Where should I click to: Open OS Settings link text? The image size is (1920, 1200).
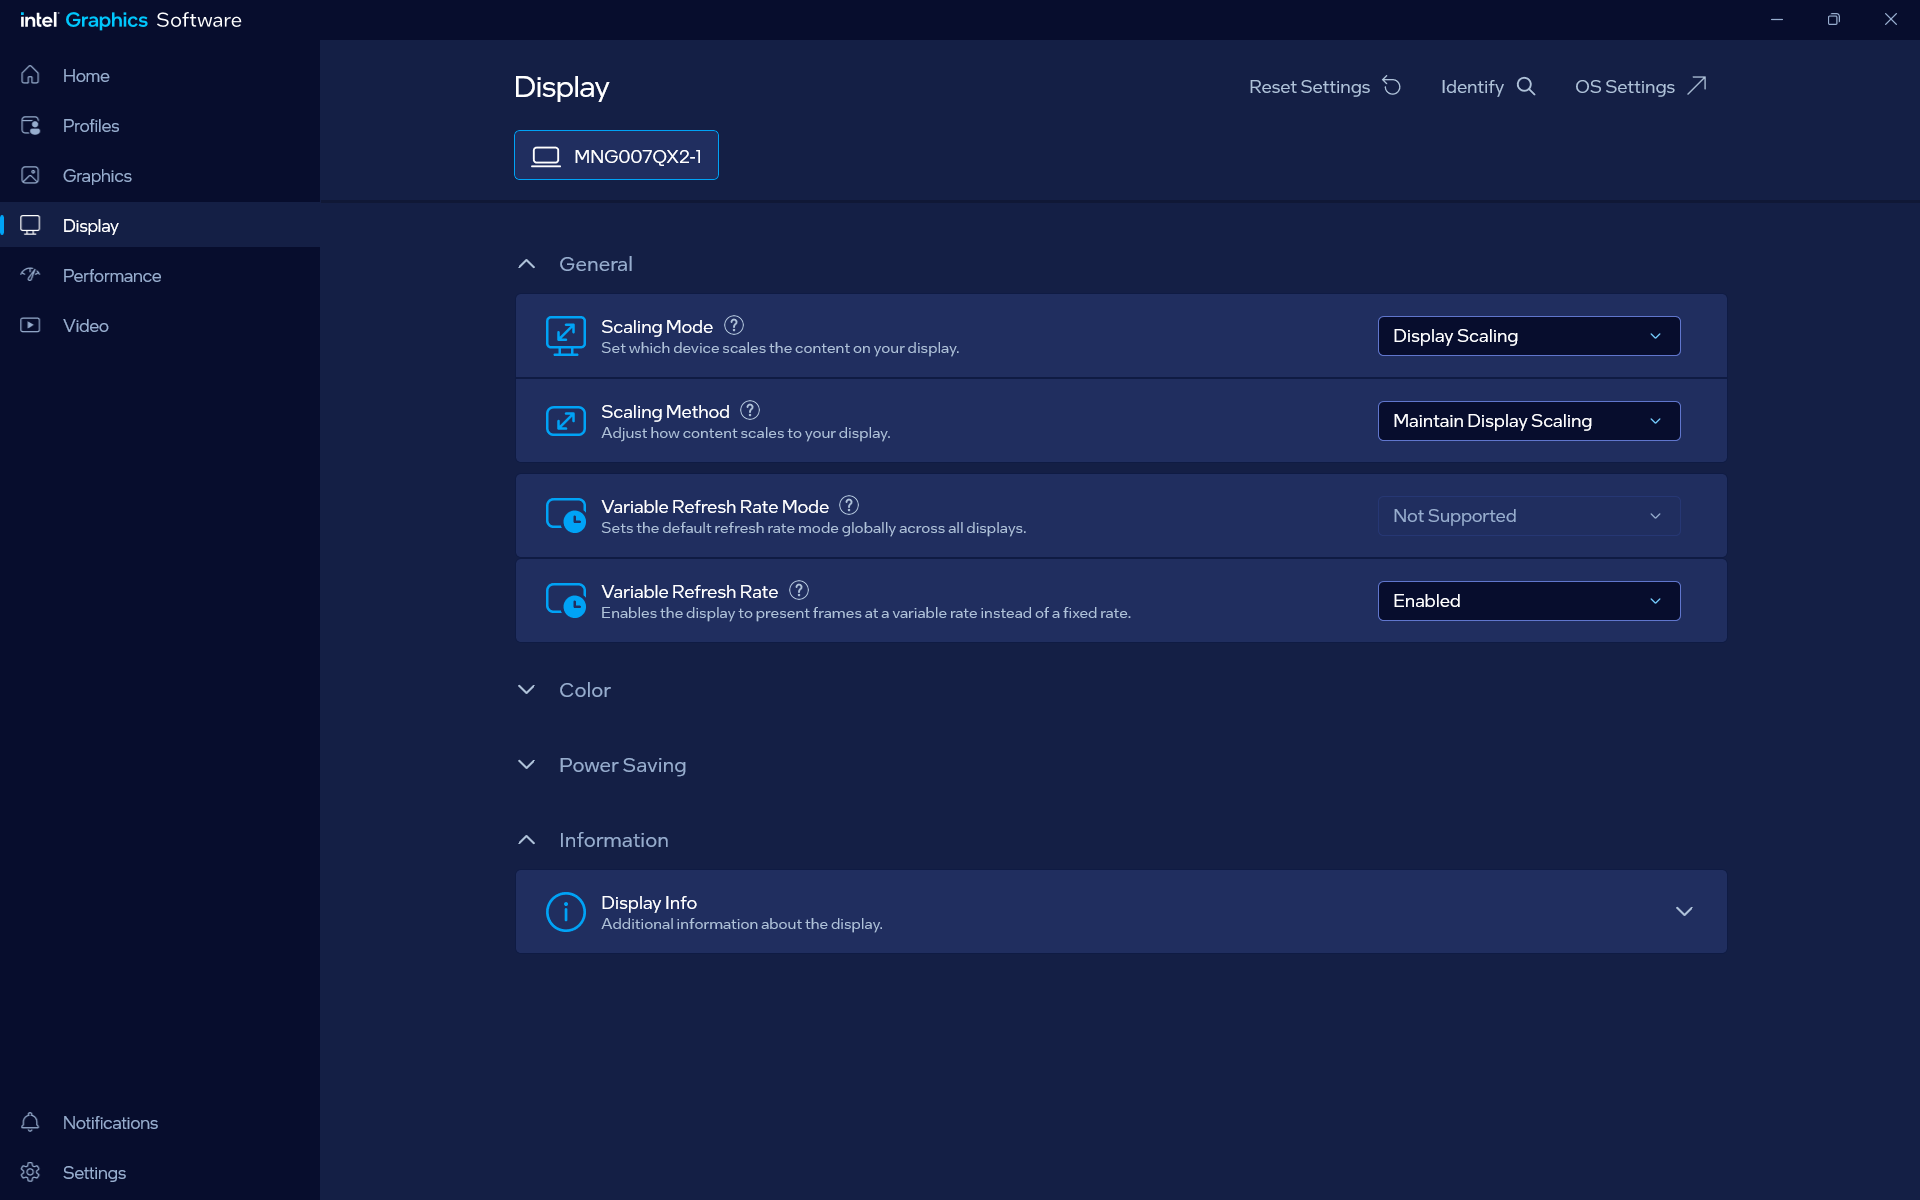[1625, 87]
